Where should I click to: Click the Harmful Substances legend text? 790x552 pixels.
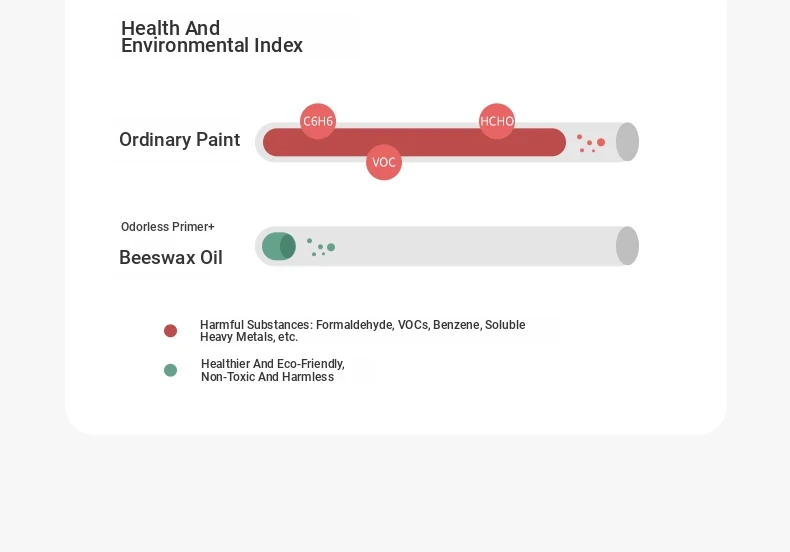[x=363, y=331]
